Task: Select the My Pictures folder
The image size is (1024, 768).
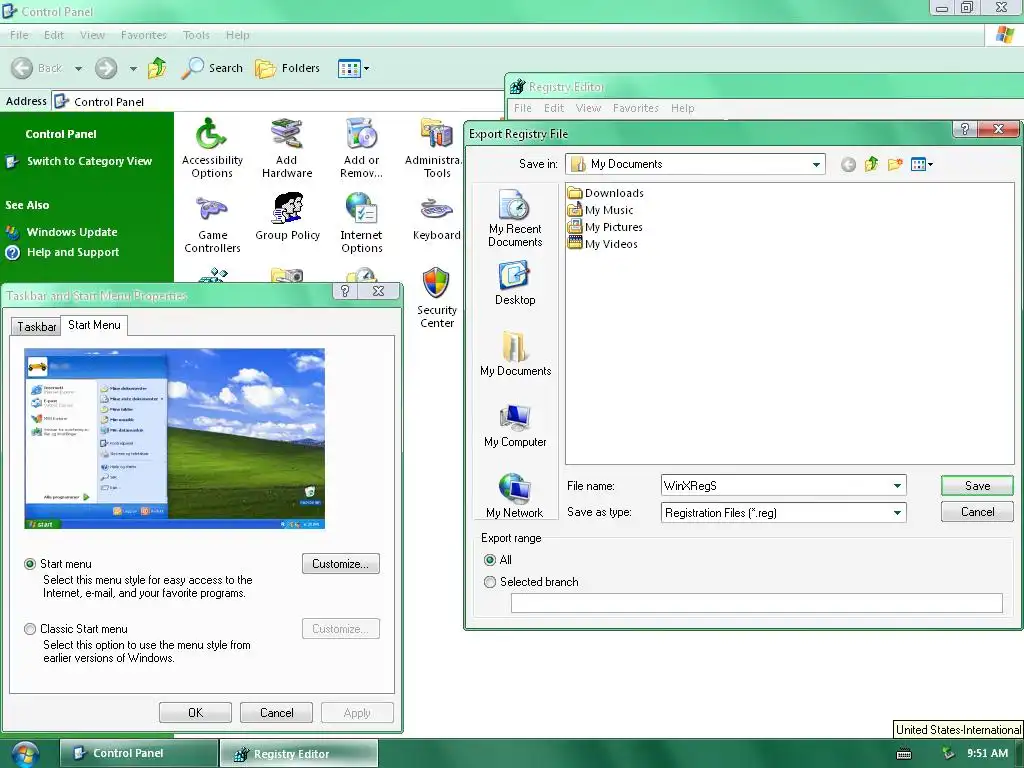Action: 605,227
